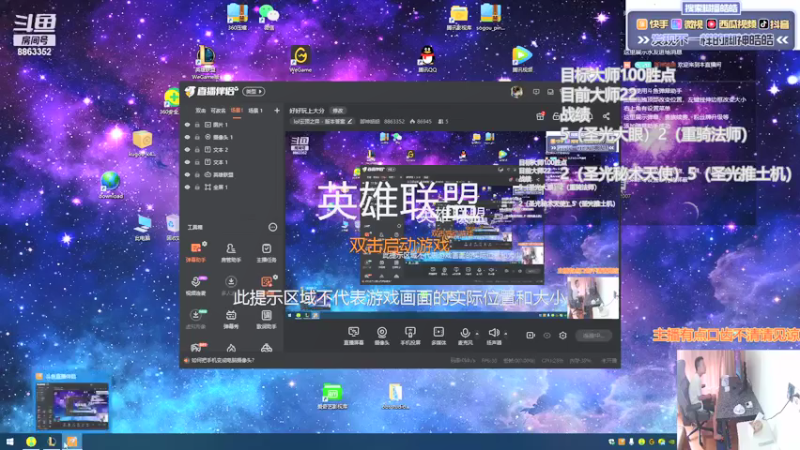
Task: Open the first tab in the scene bar
Action: [x=200, y=110]
